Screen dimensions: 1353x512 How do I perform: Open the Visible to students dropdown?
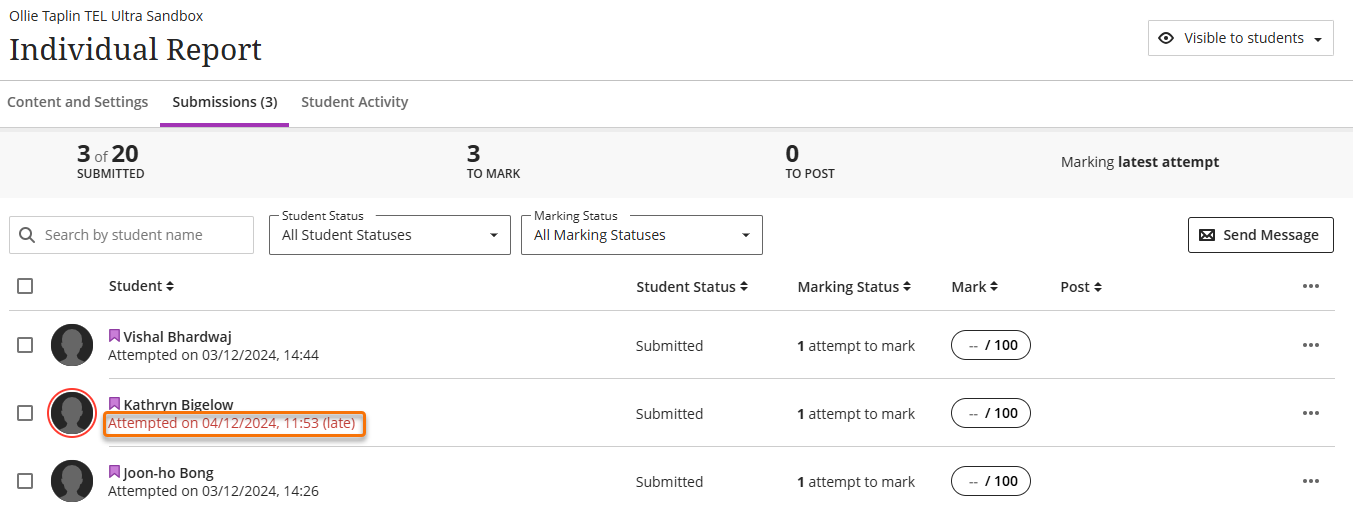1240,38
